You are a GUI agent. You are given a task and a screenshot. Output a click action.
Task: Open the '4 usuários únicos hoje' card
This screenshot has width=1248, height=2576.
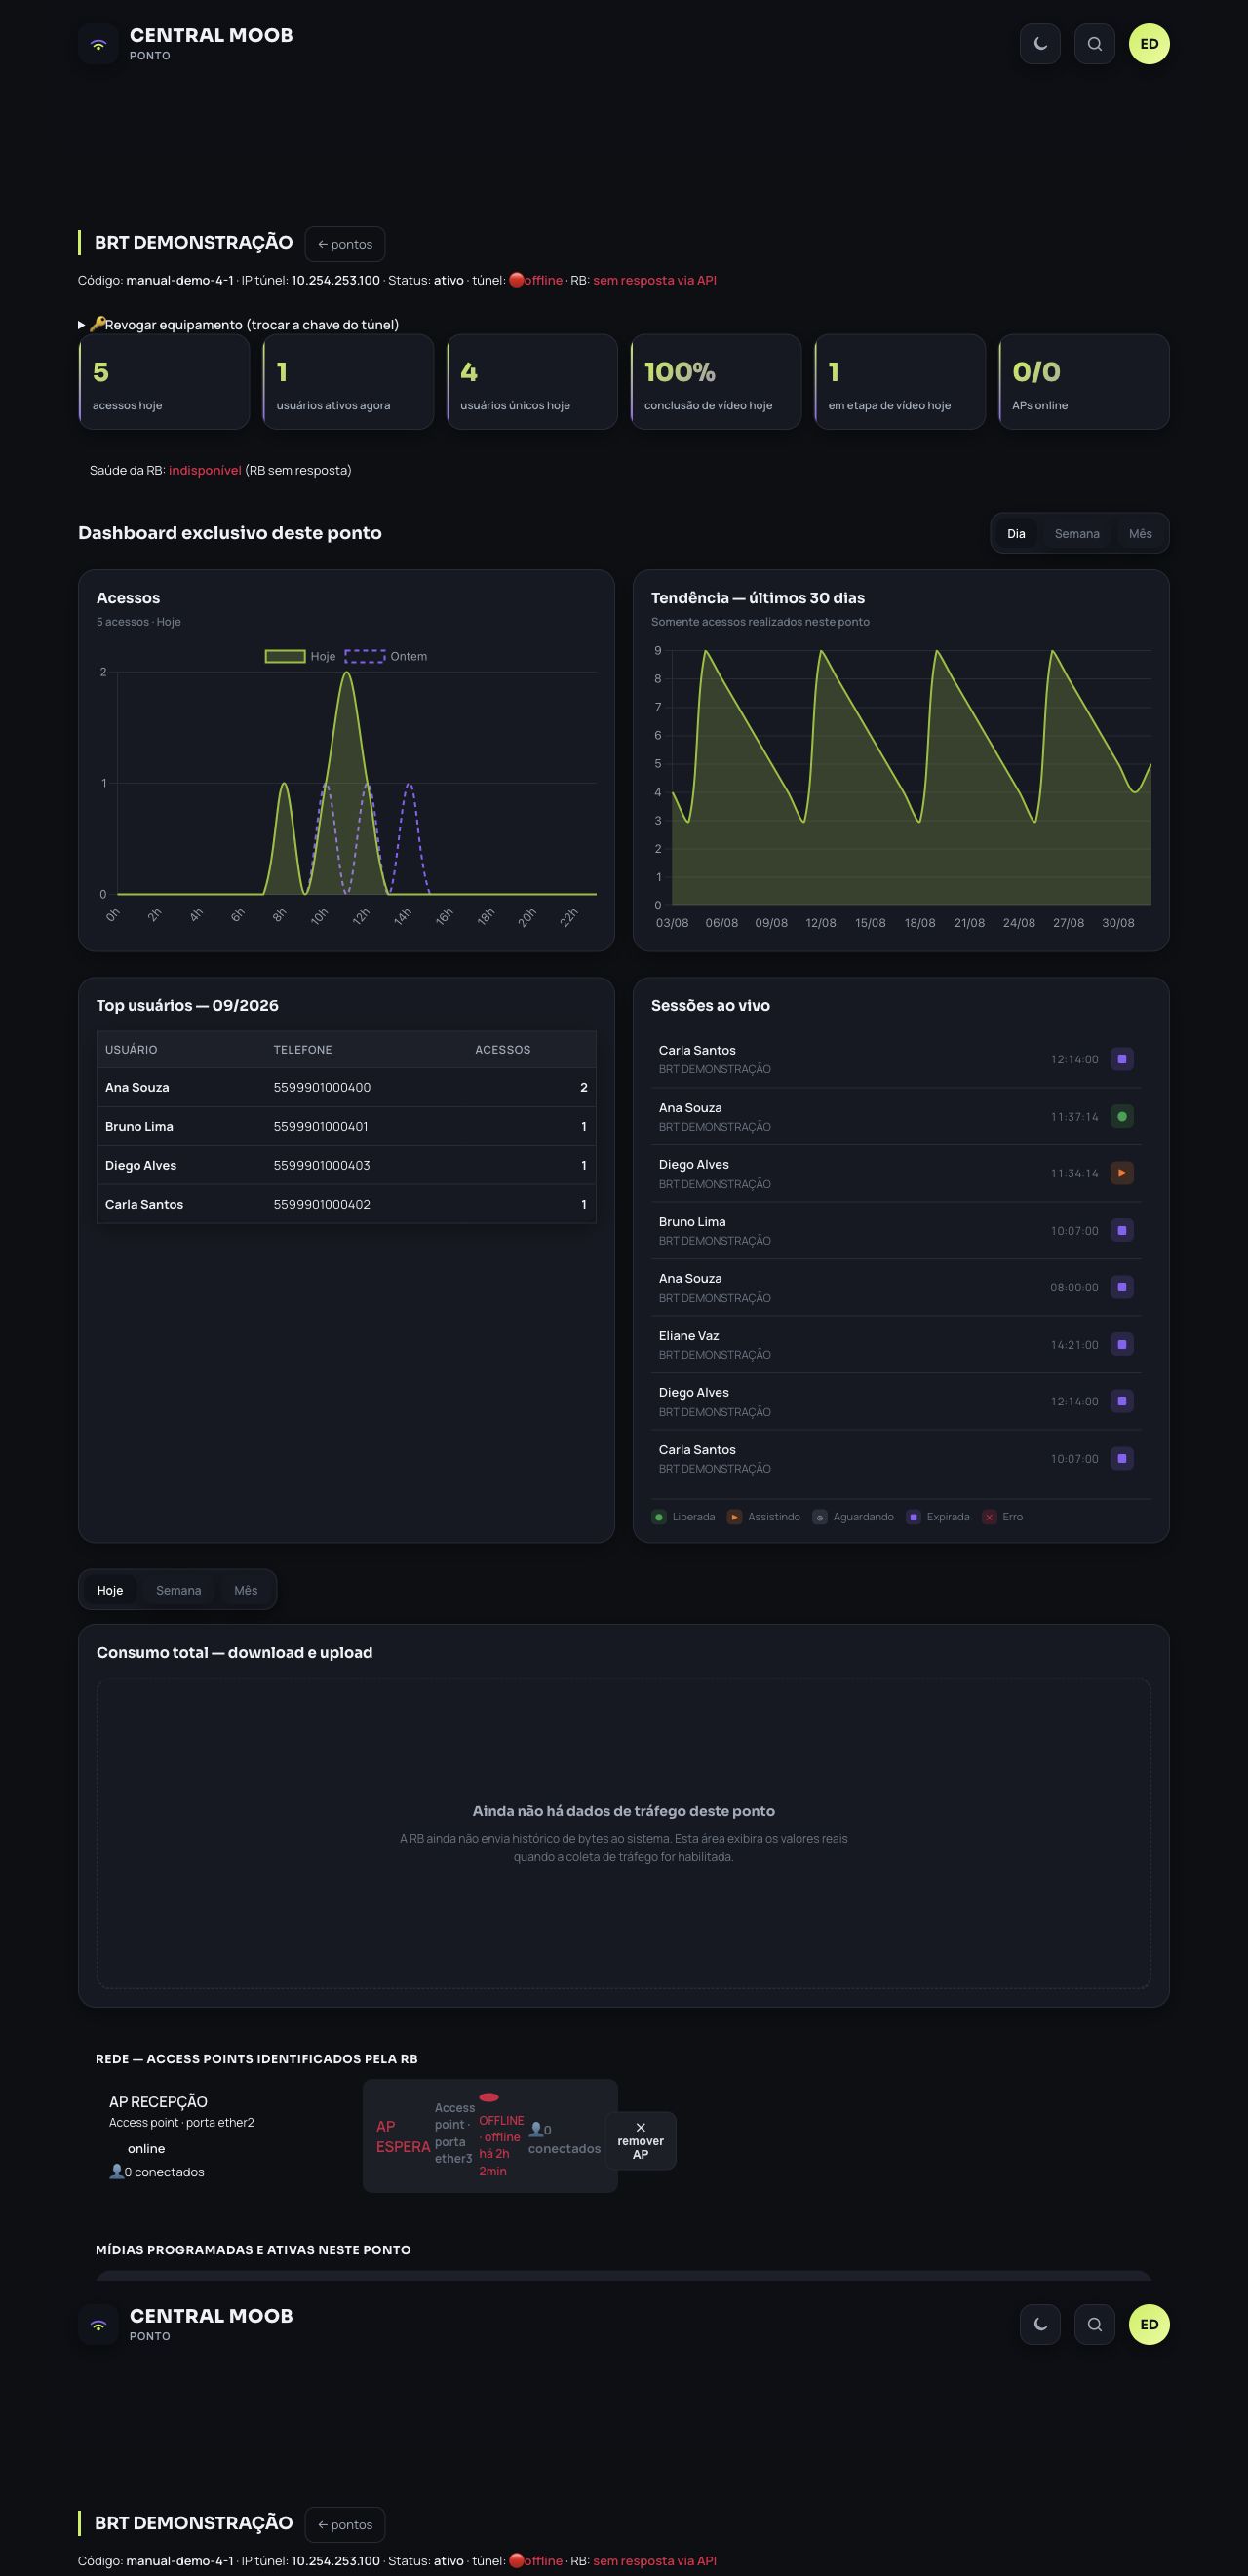click(x=532, y=382)
